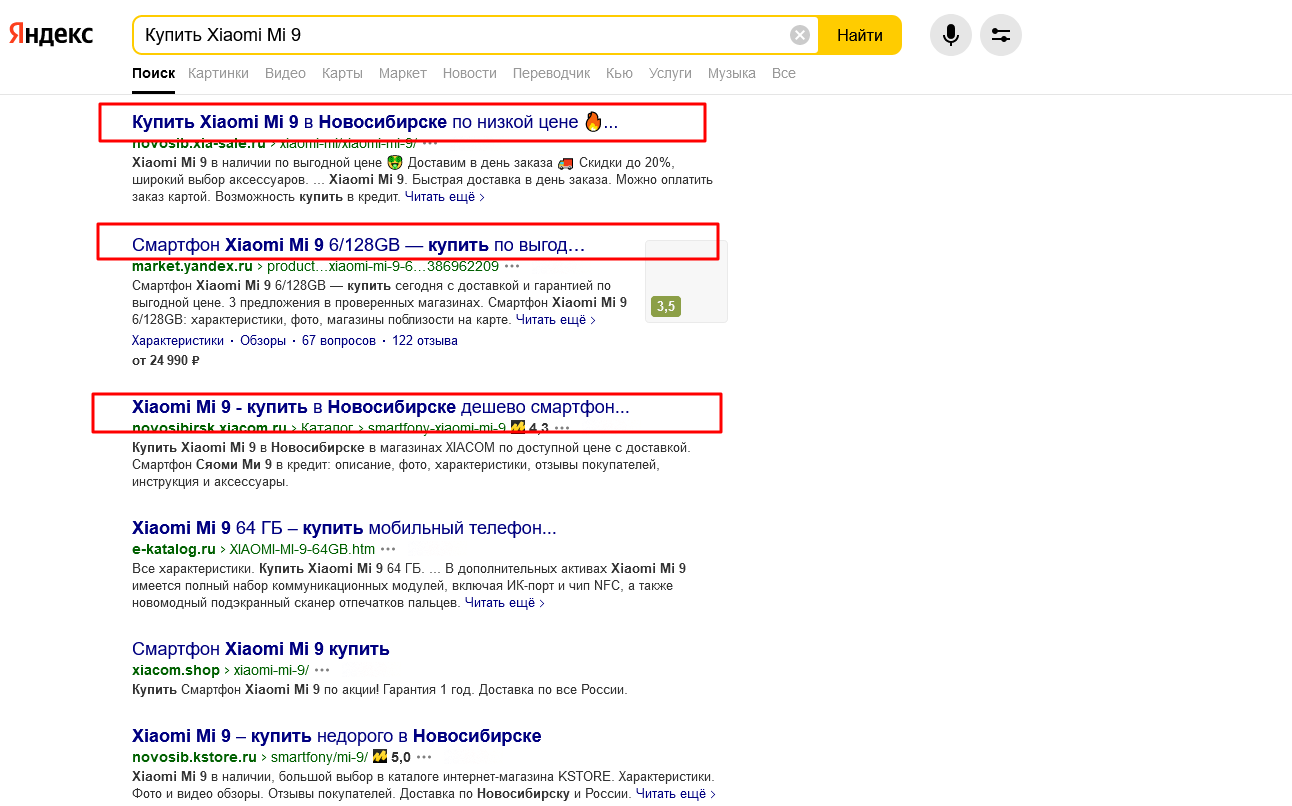Screen dimensions: 1292x806
Task: Open options dots next to novosib.kstore.ru result
Action: pos(424,757)
